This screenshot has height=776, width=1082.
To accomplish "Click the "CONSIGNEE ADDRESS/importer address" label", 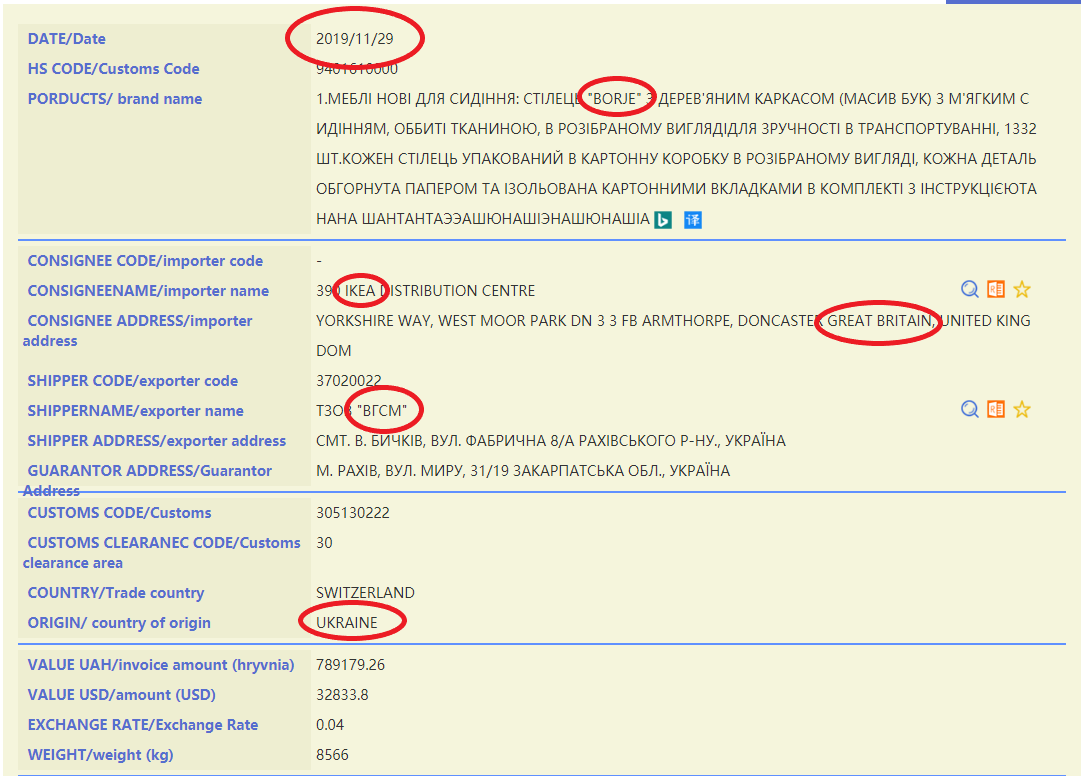I will coord(137,330).
